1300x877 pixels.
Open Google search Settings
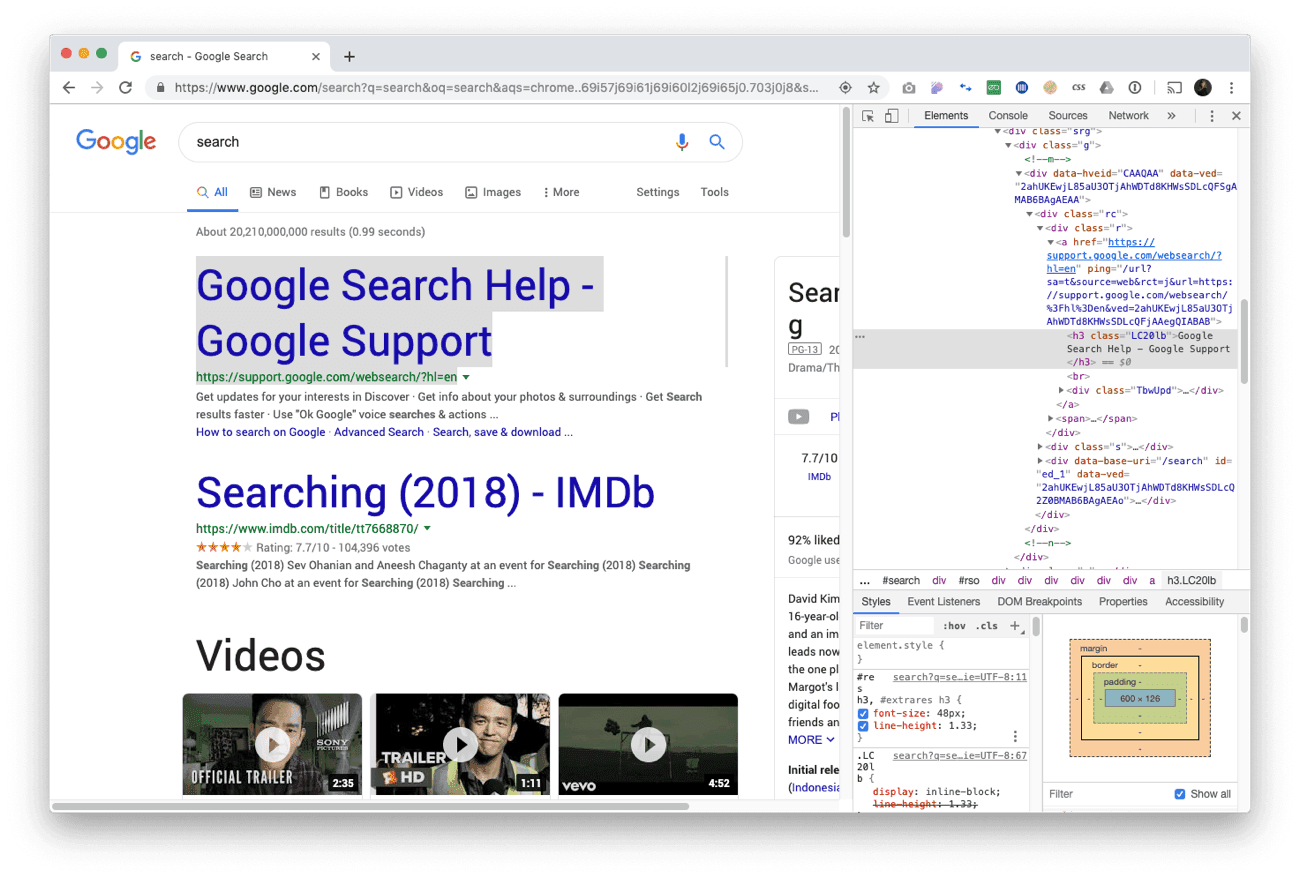tap(658, 192)
